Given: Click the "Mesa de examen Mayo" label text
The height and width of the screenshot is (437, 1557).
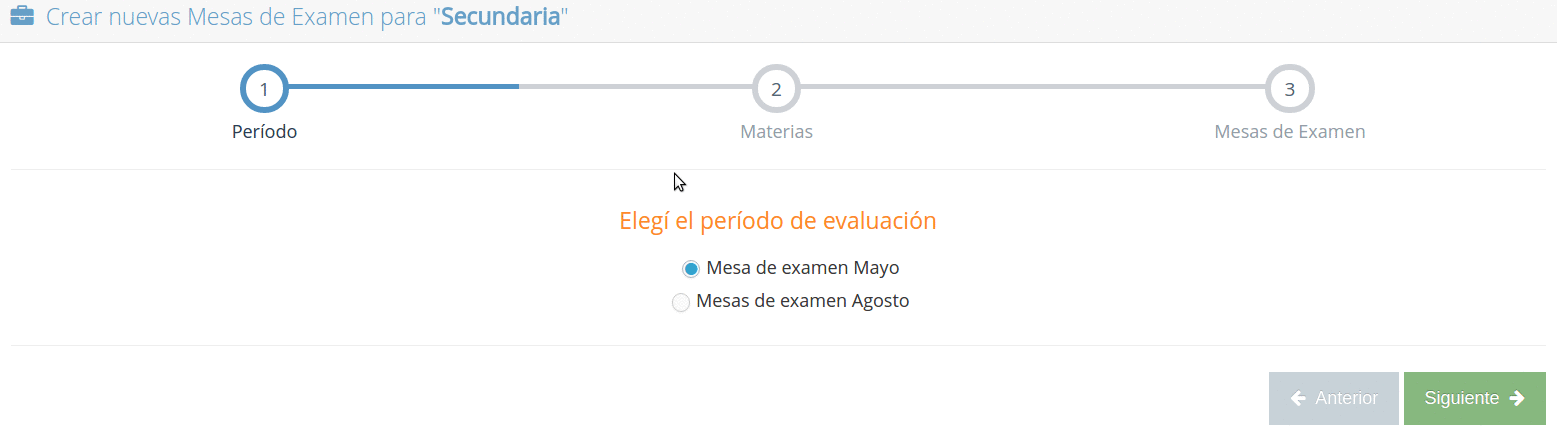Looking at the screenshot, I should [803, 268].
